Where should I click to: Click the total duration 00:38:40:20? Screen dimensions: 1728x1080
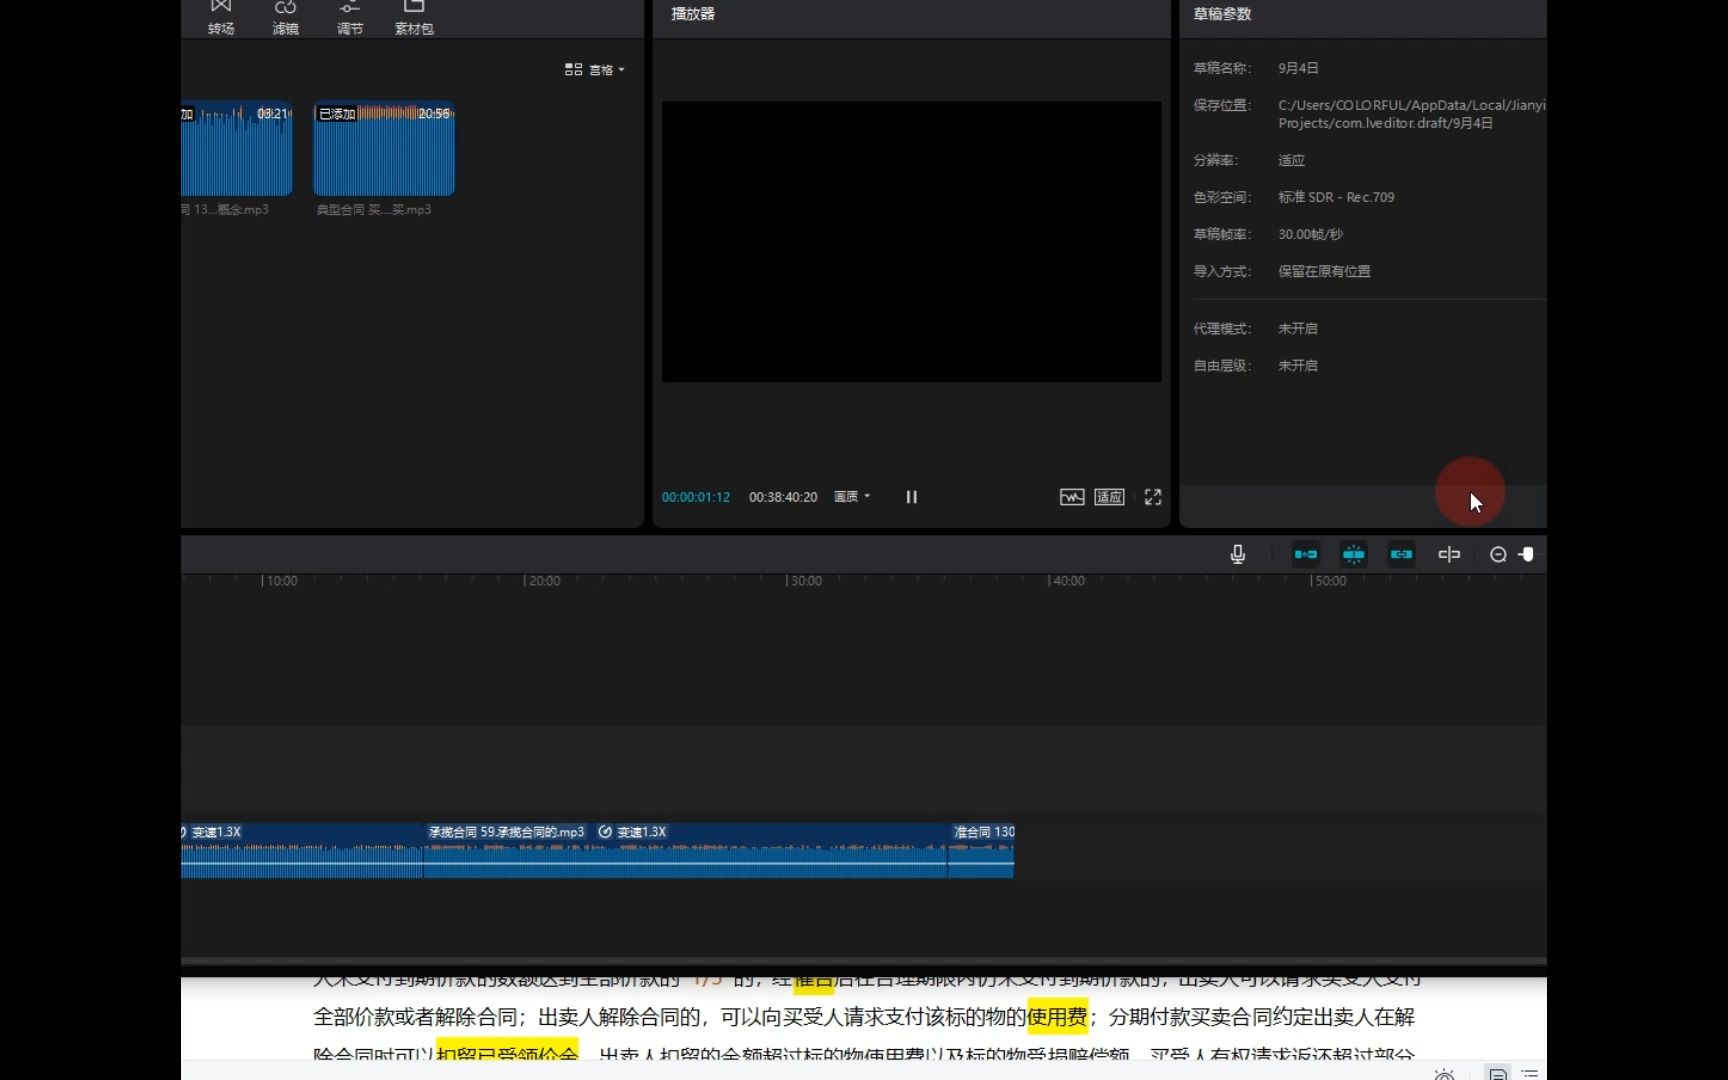click(x=783, y=497)
